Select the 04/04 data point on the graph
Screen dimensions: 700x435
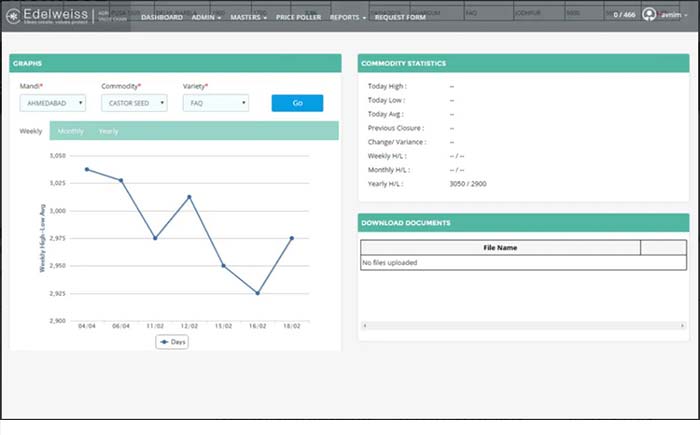coord(87,169)
